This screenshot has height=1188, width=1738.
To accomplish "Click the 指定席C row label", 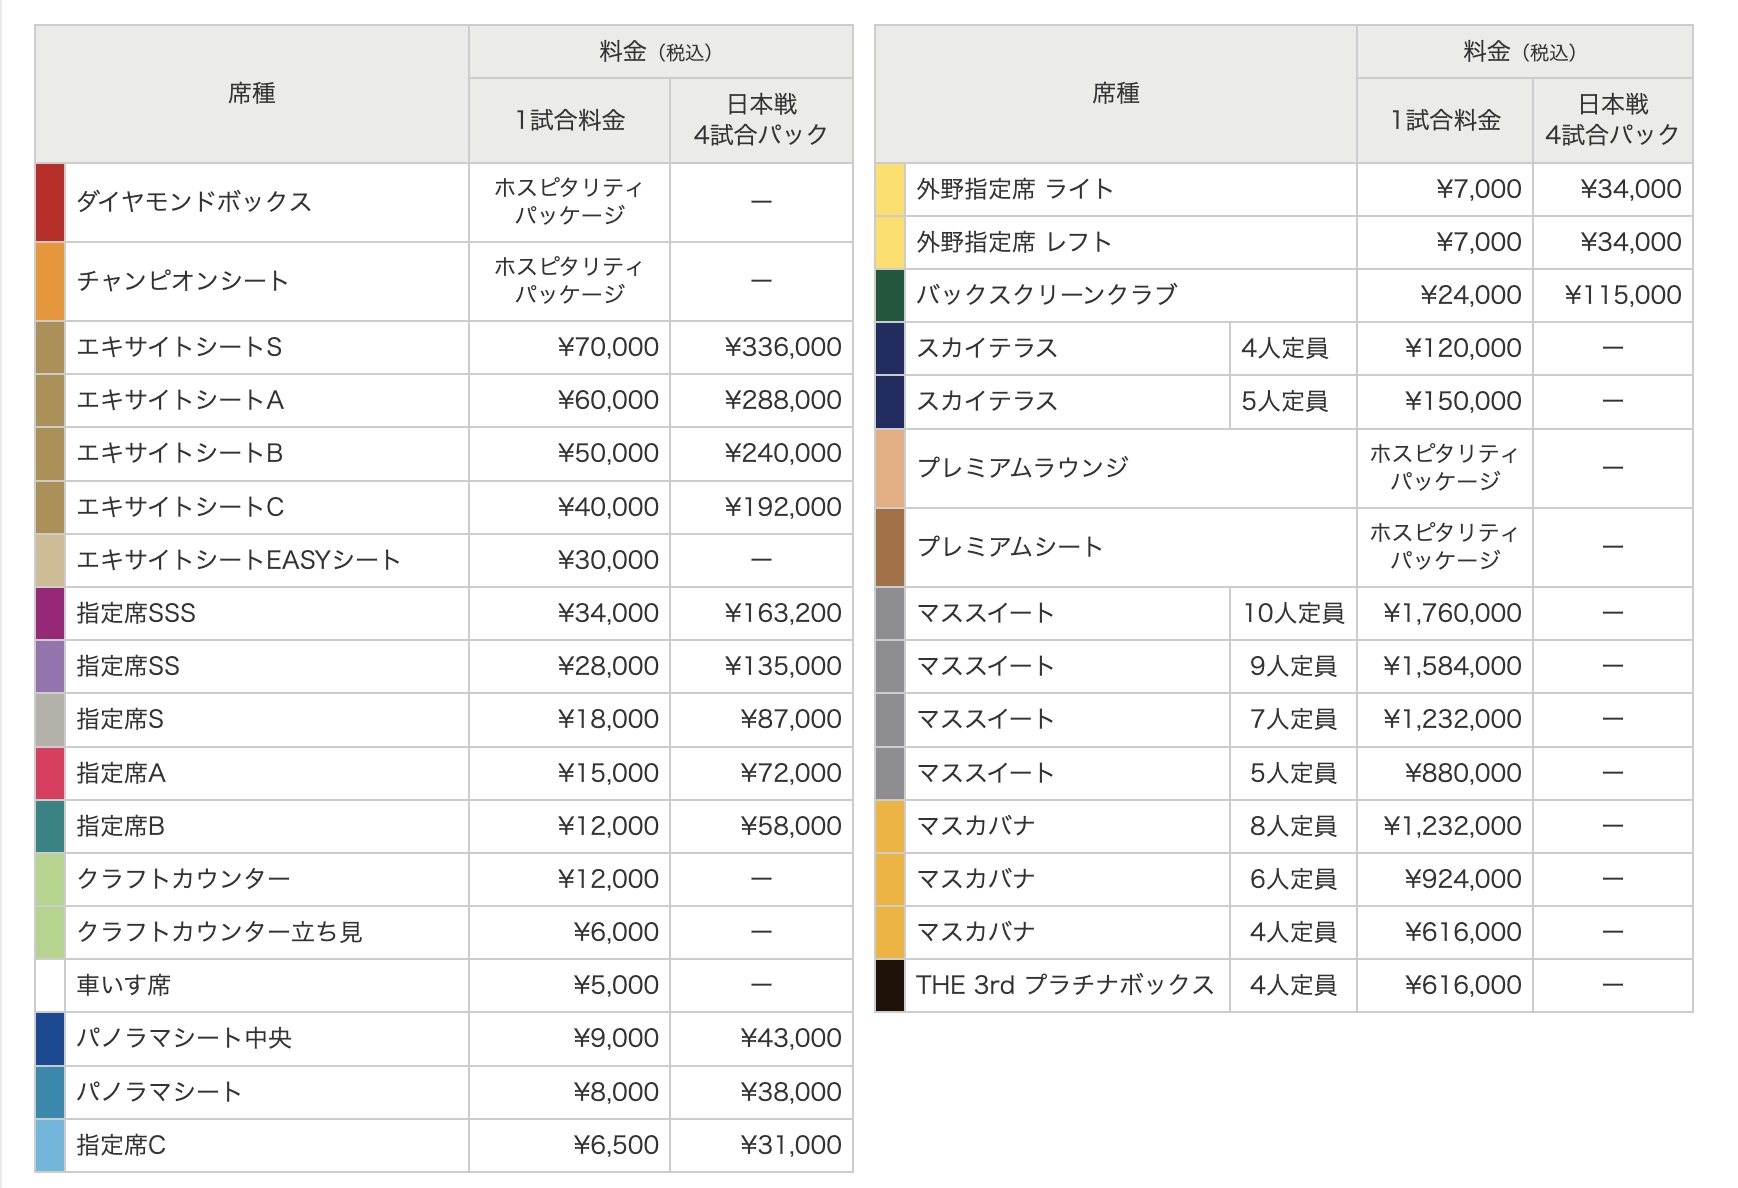I will 120,1145.
